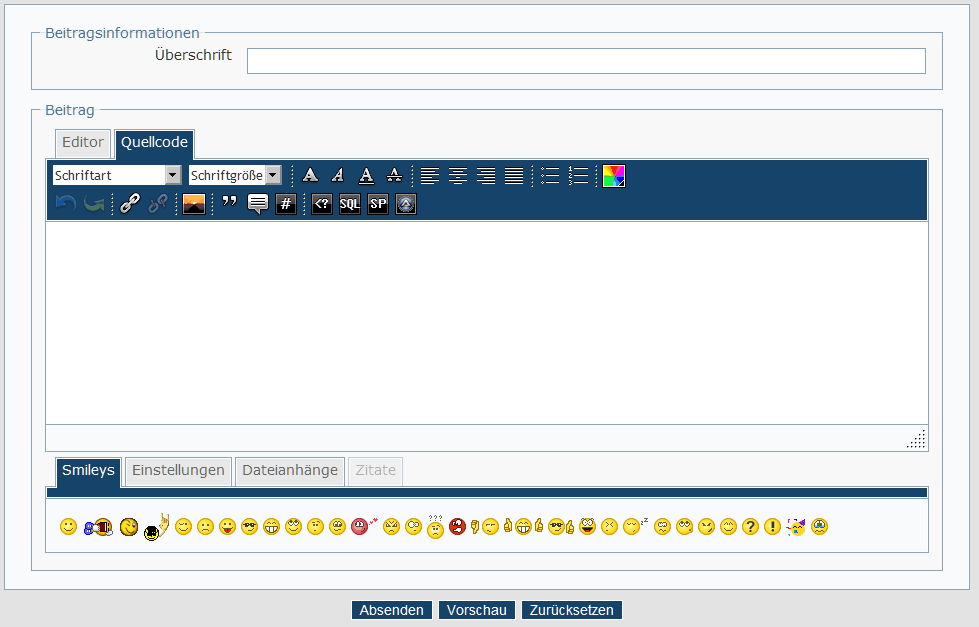
Task: Open the Schriftgröße size dropdown
Action: tap(235, 176)
